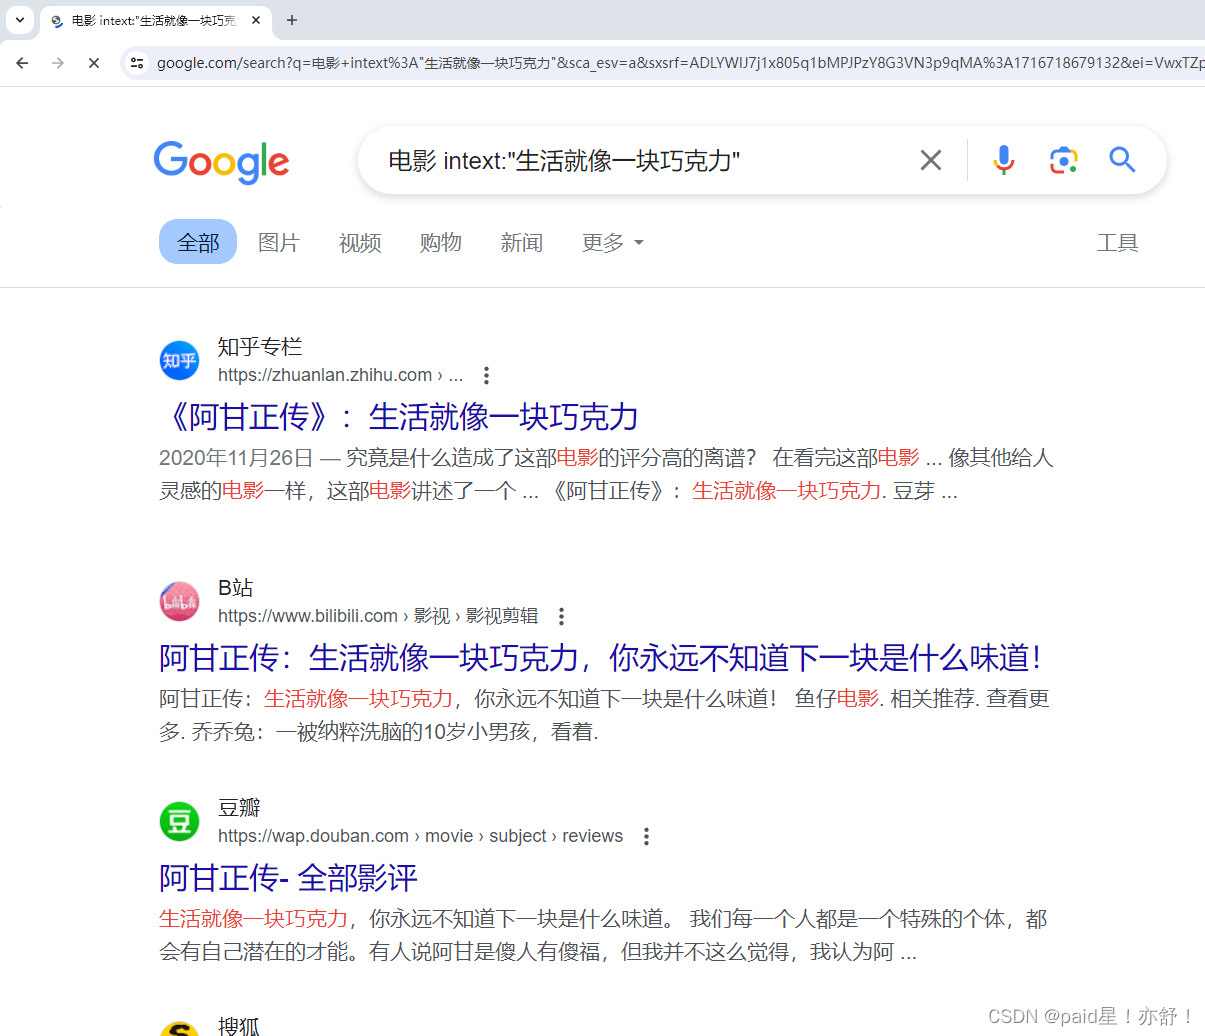The image size is (1205, 1036).
Task: Expand the 更多 dropdown menu
Action: point(613,242)
